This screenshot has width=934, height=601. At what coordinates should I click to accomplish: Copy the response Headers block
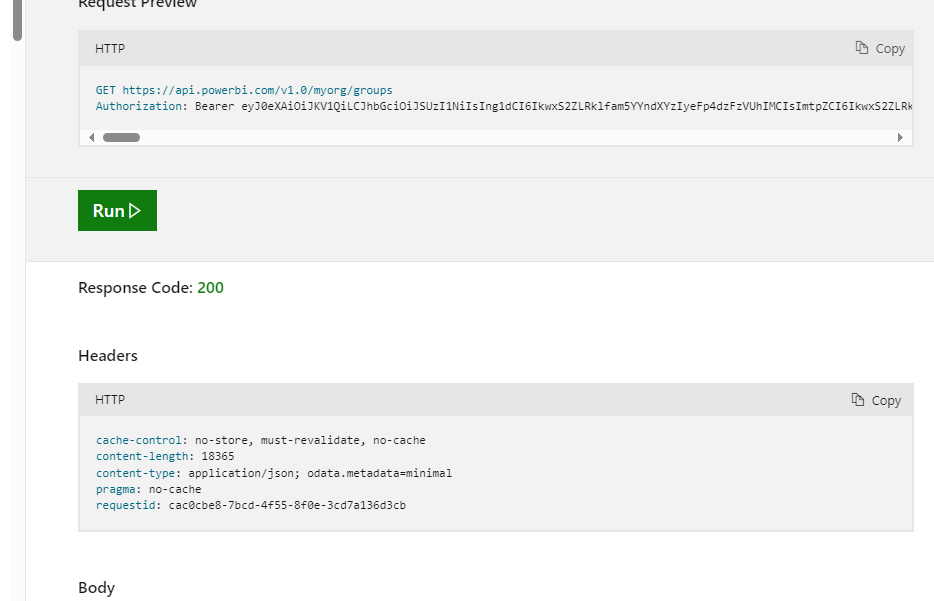[x=876, y=400]
